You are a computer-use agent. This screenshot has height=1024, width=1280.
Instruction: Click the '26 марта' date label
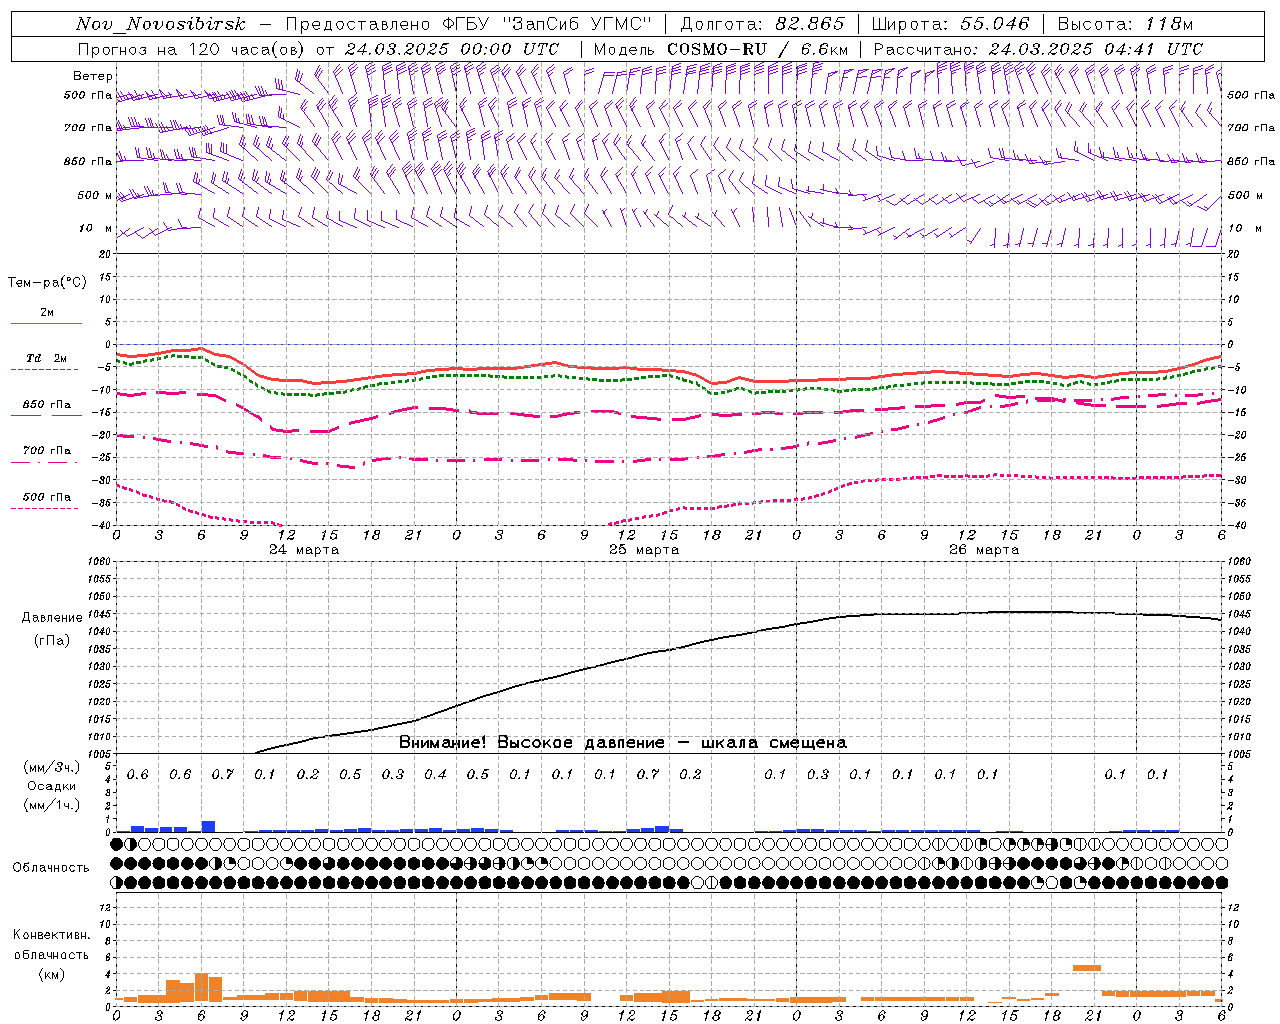(984, 550)
